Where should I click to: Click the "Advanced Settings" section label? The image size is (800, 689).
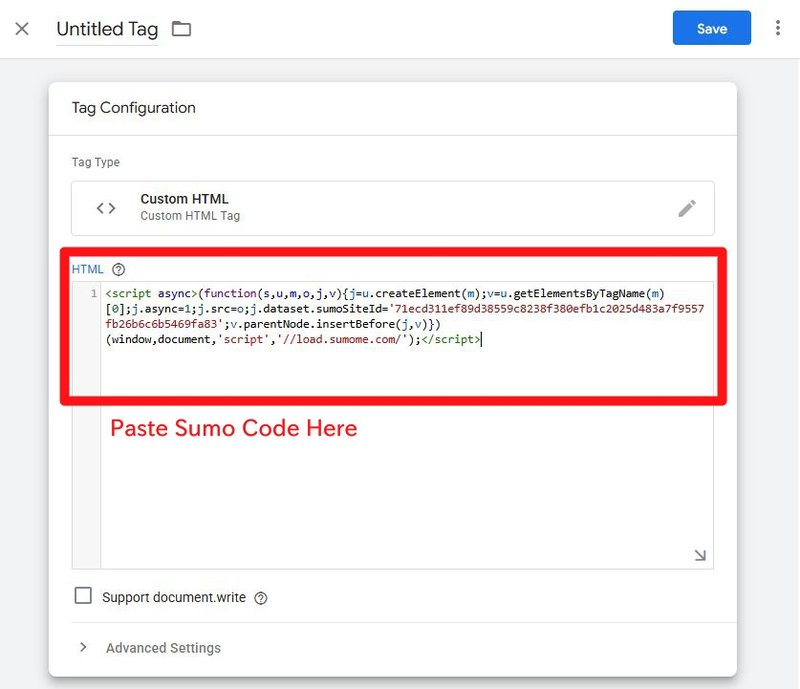coord(163,648)
